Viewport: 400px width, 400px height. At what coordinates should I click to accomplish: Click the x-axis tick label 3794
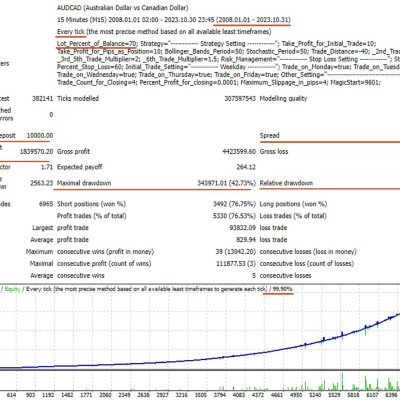(222, 395)
